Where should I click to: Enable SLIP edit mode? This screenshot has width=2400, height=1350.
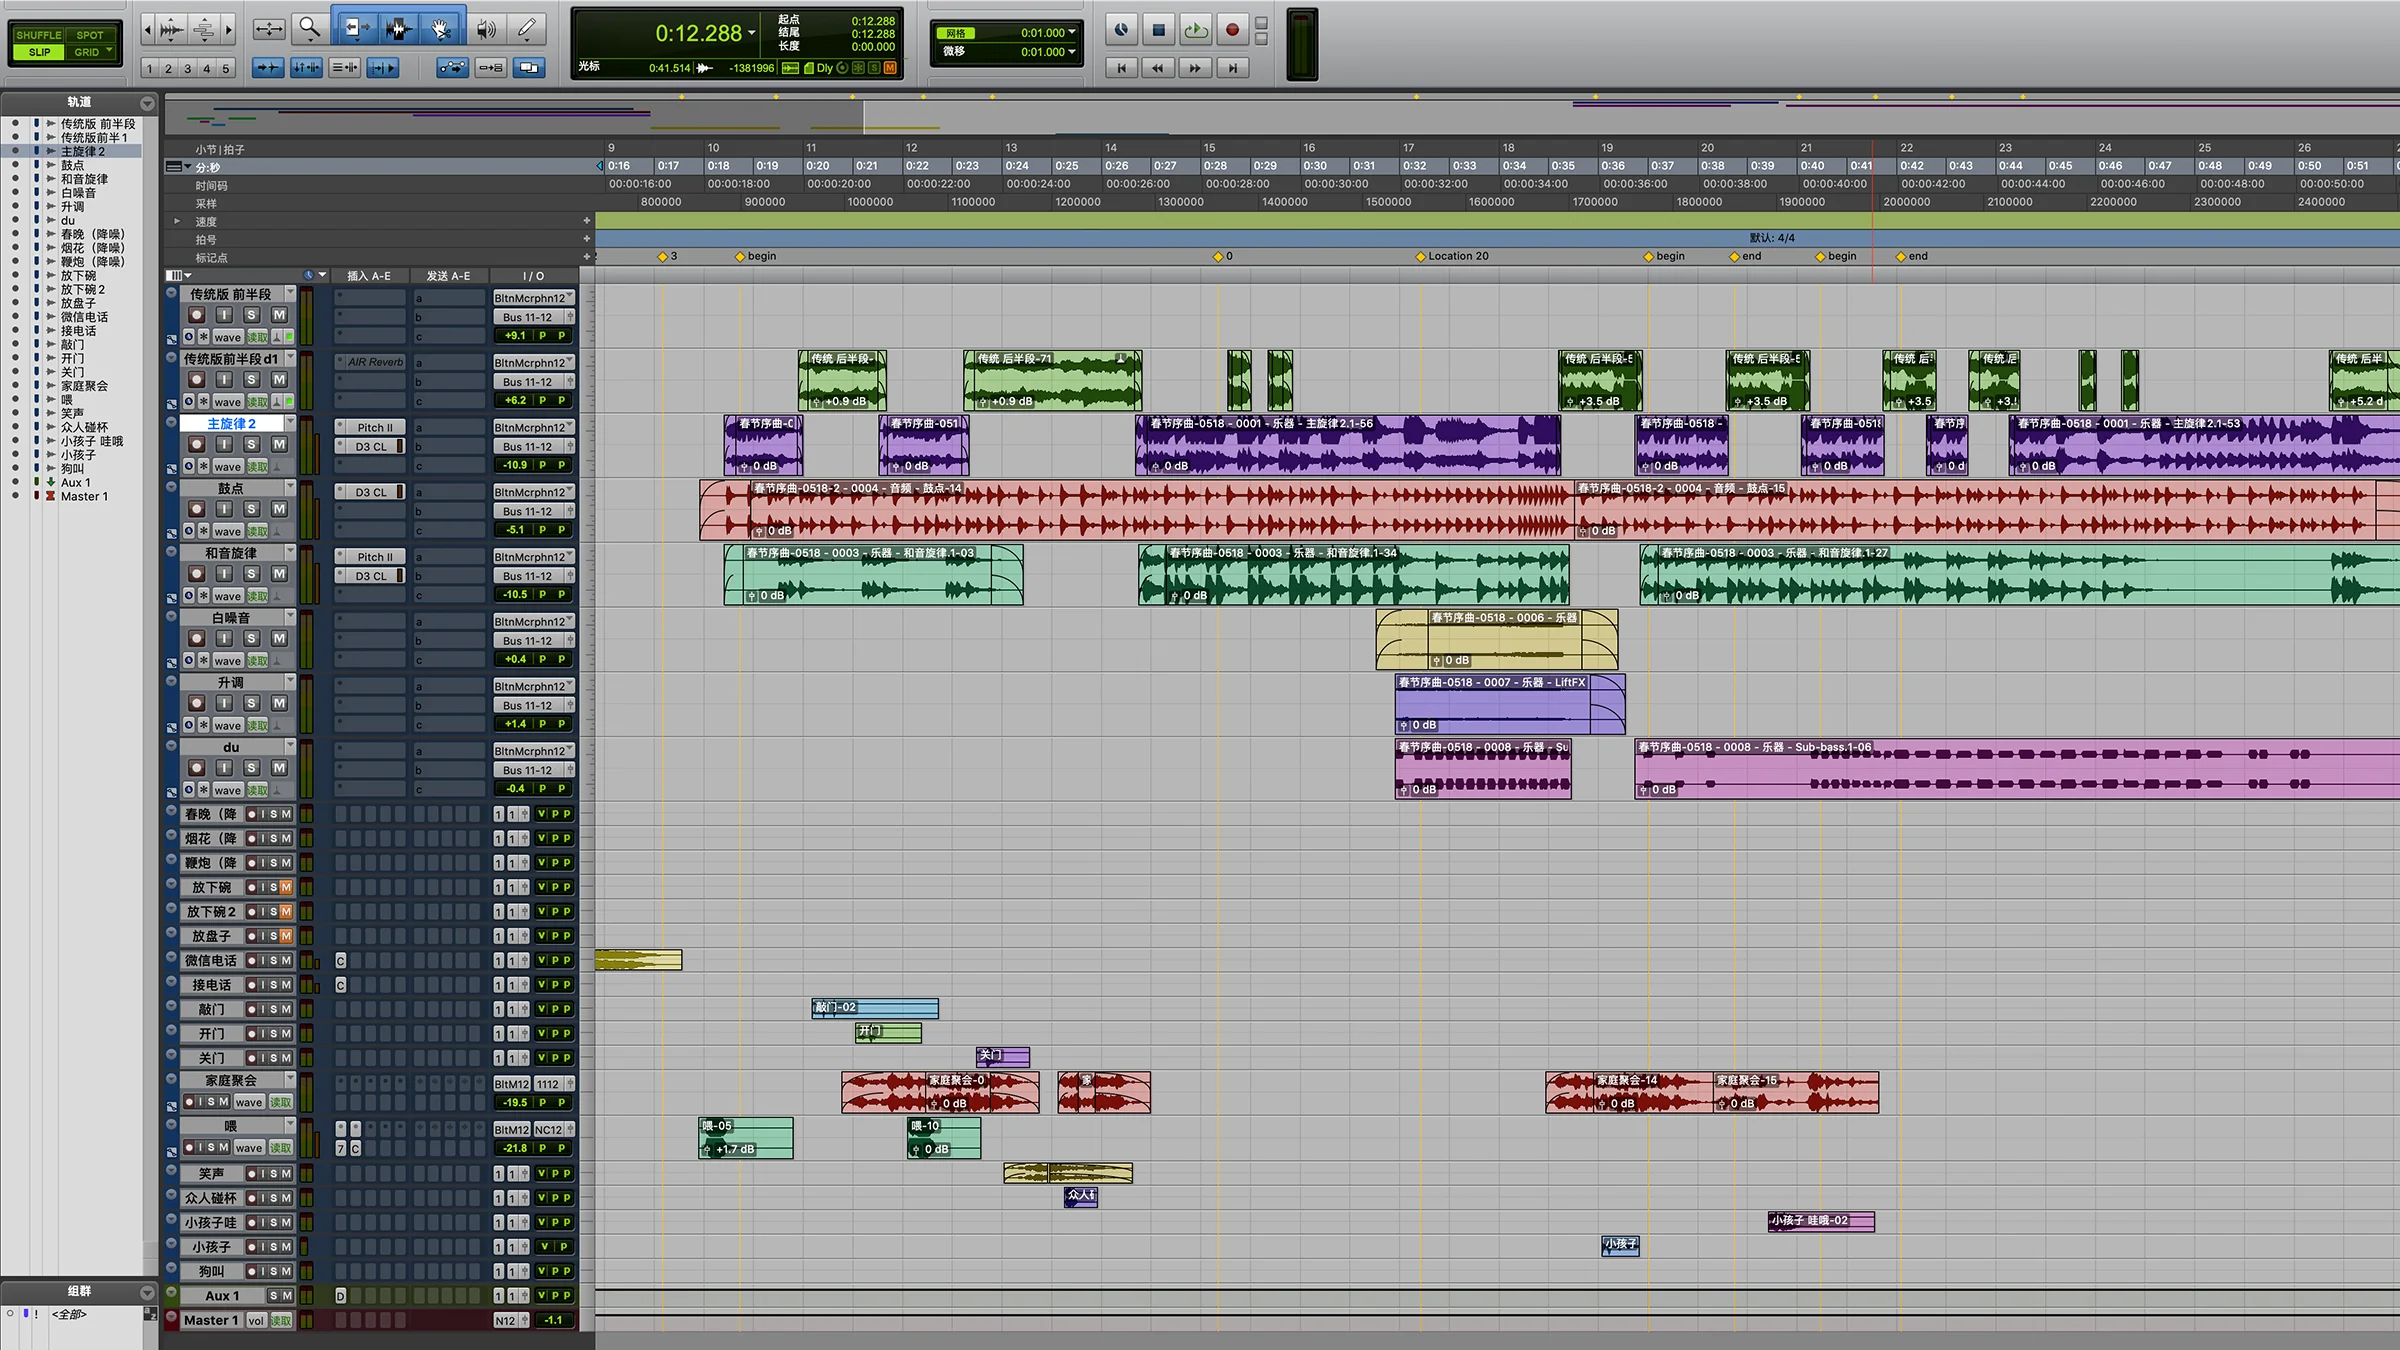point(39,52)
